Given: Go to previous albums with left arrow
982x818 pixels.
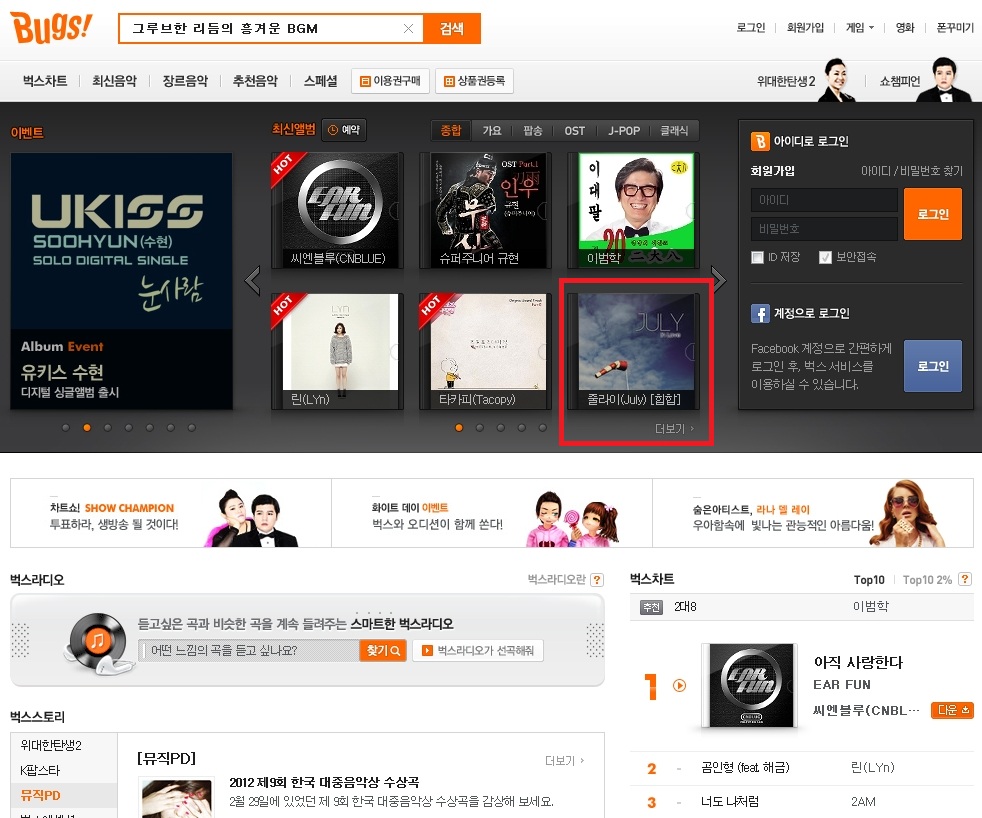Looking at the screenshot, I should [253, 281].
